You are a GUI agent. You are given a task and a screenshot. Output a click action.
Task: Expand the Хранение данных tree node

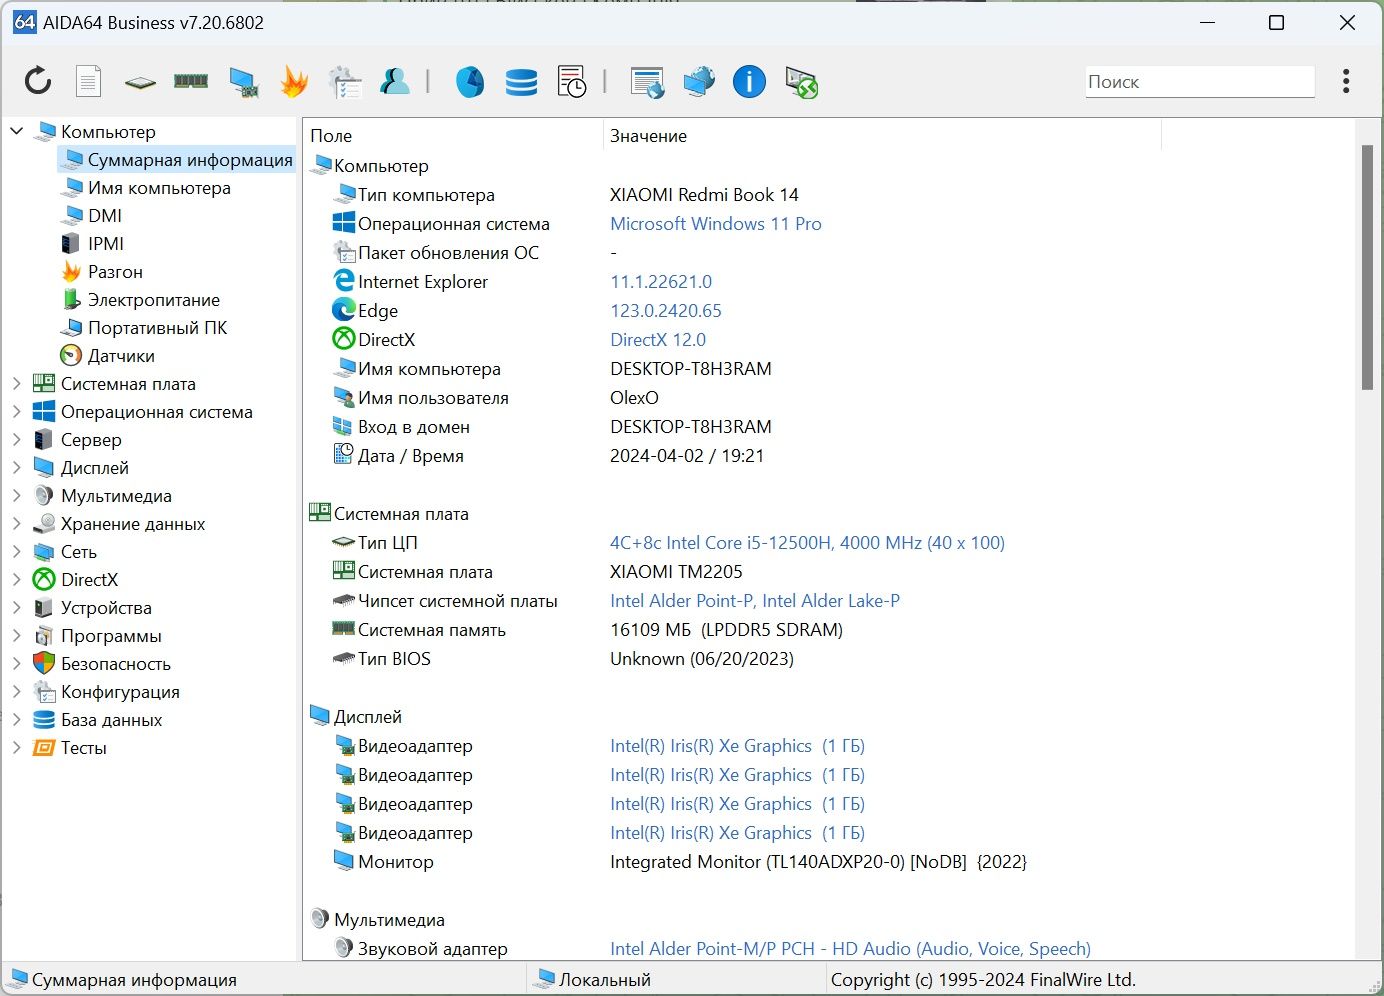(x=16, y=523)
